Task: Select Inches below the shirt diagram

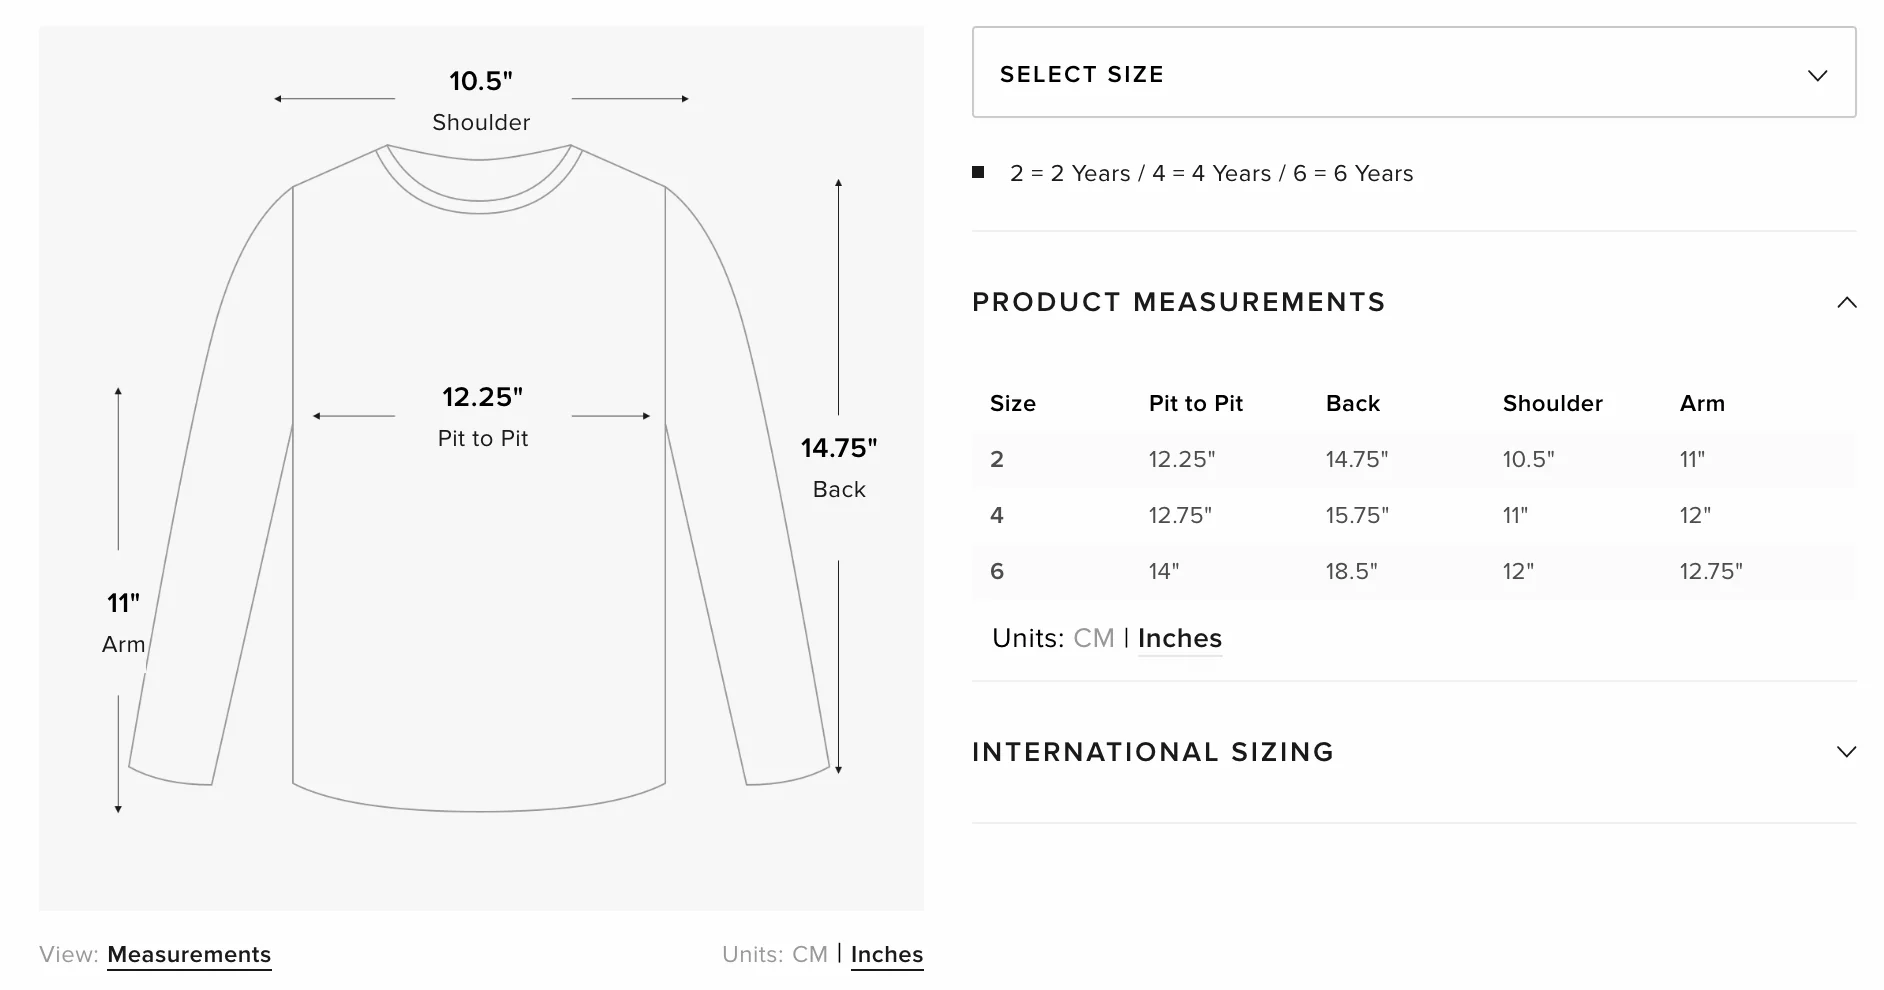Action: tap(887, 954)
